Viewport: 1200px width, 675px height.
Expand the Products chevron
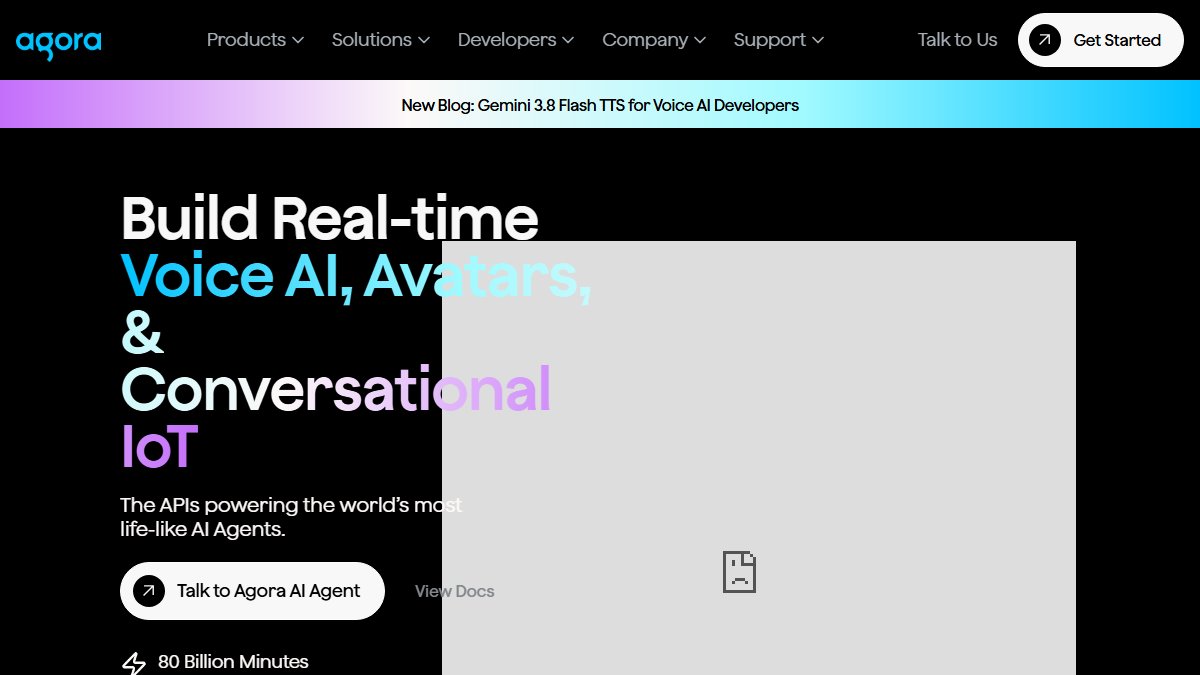point(297,40)
